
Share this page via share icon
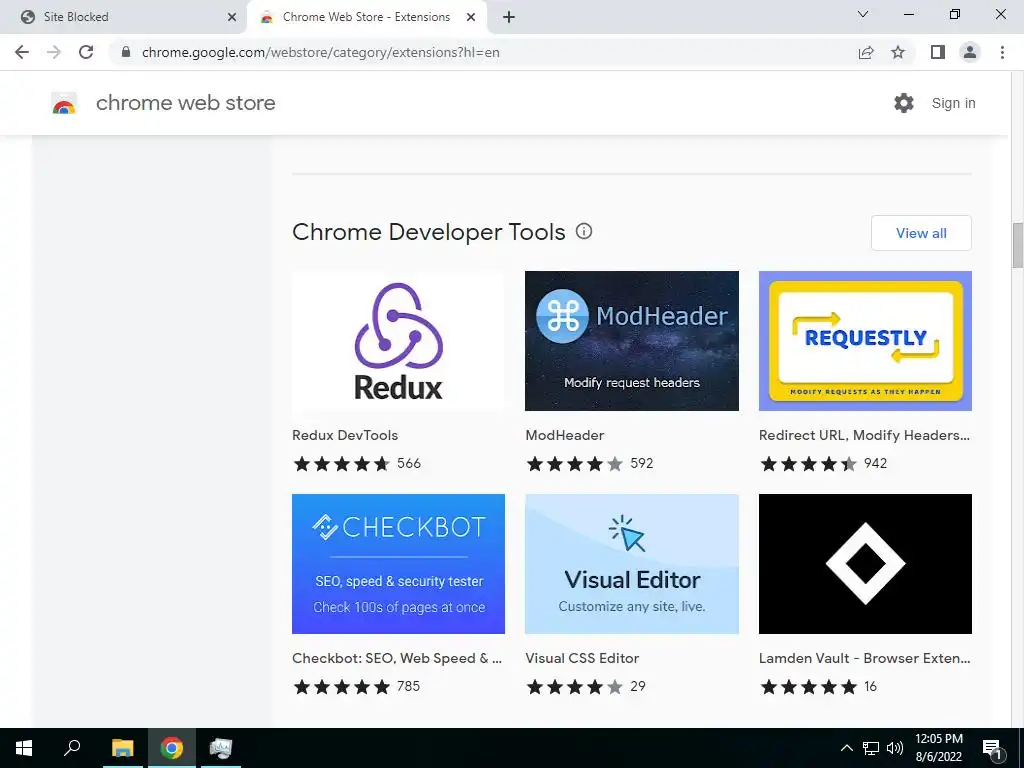tap(866, 52)
